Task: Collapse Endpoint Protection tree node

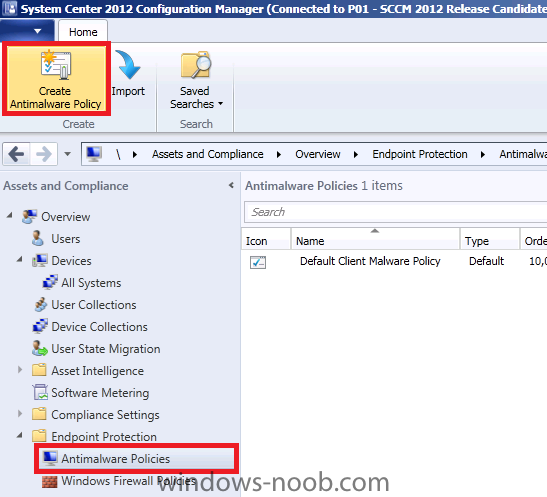Action: pos(20,435)
